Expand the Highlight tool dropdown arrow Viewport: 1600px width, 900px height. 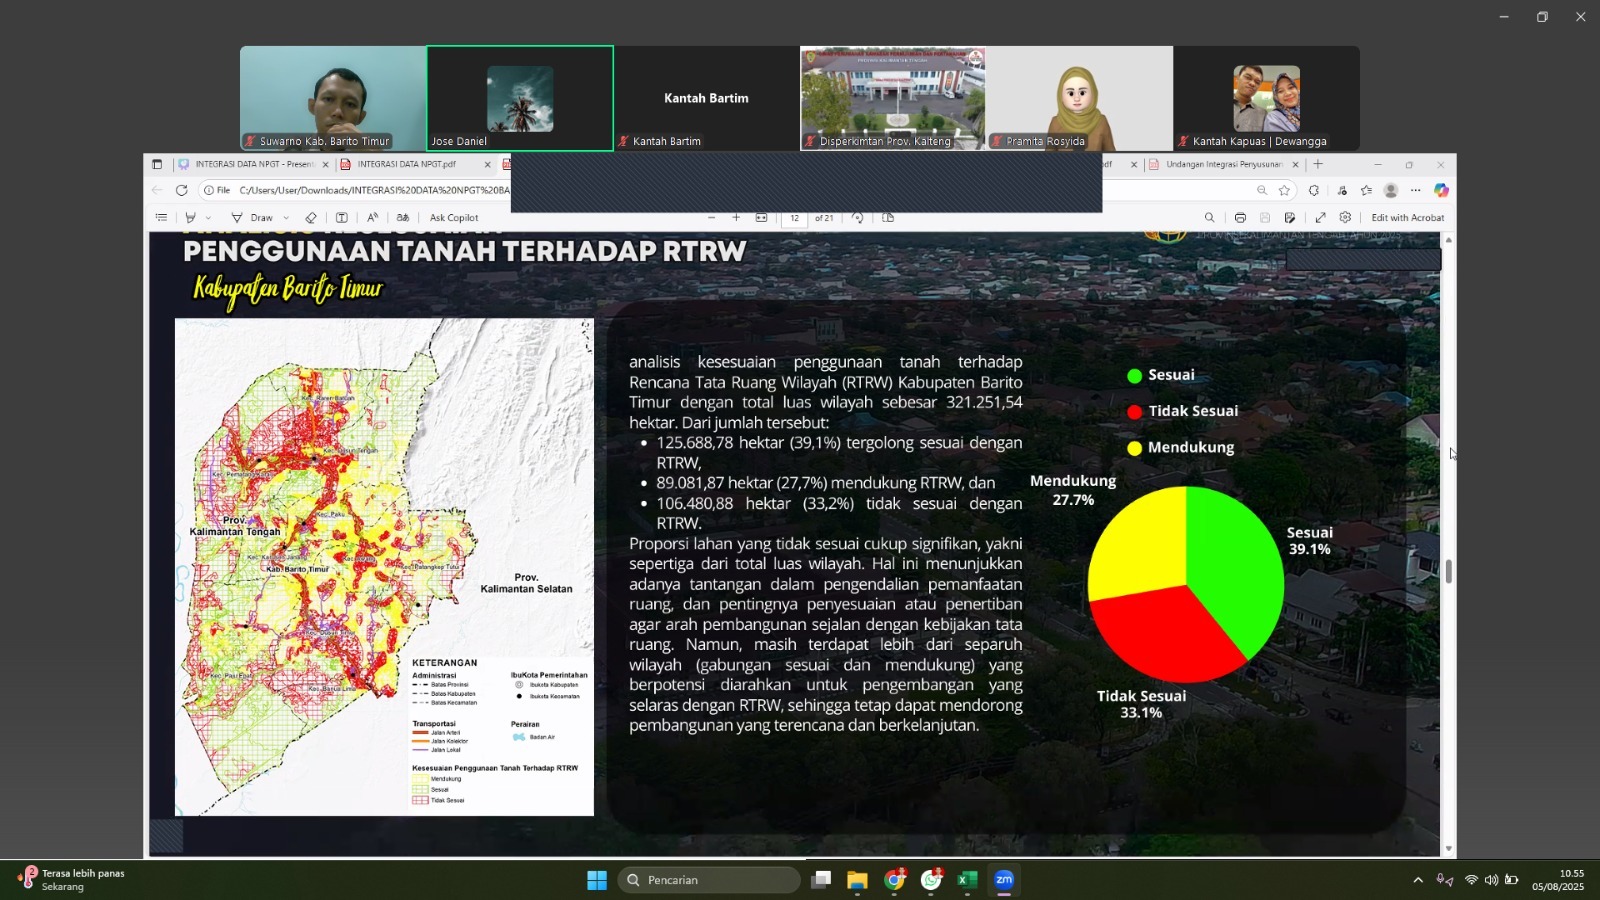point(208,218)
